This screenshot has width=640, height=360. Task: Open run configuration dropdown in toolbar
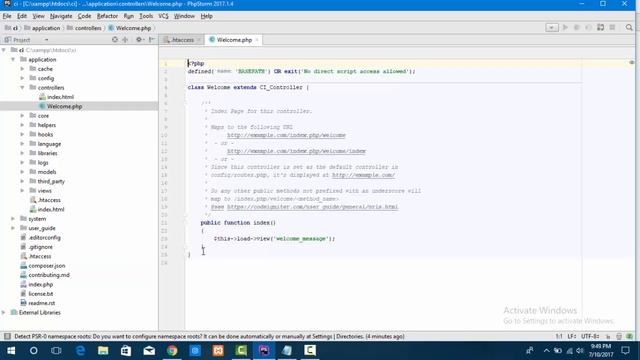pyautogui.click(x=552, y=27)
